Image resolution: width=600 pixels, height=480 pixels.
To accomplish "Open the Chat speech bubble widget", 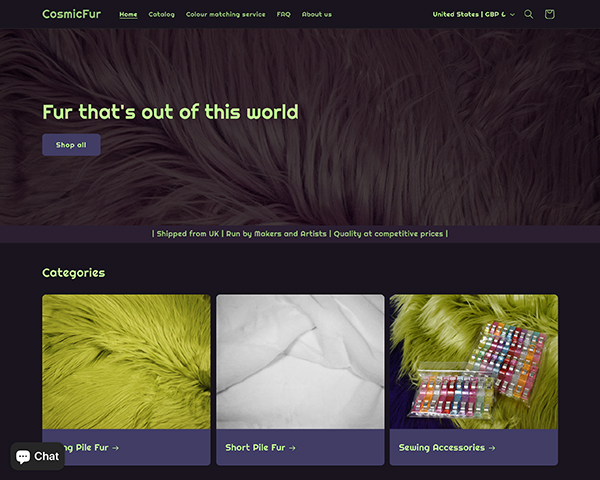I will [x=38, y=456].
